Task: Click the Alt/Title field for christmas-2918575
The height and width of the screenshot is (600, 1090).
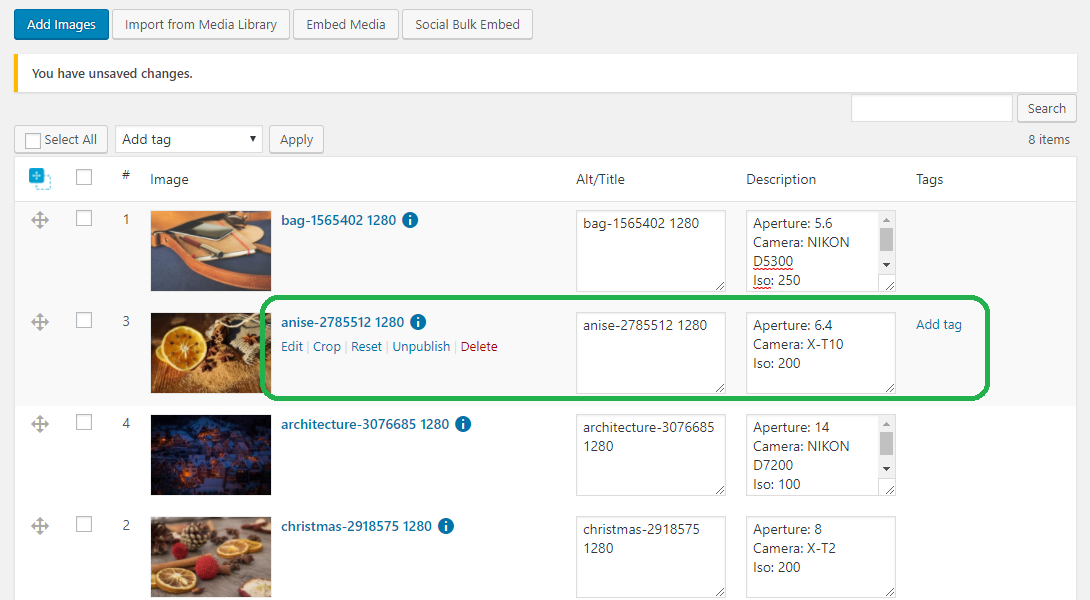Action: 651,557
